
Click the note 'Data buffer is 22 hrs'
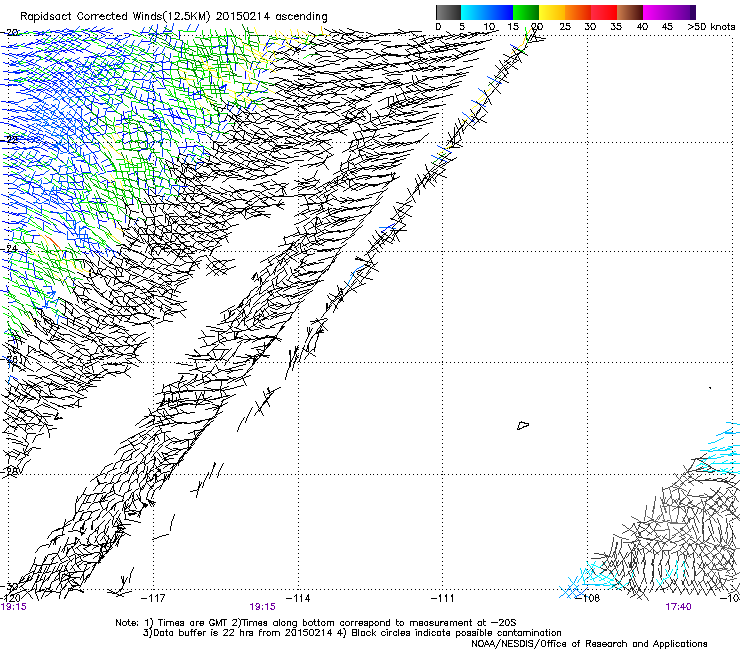211,633
